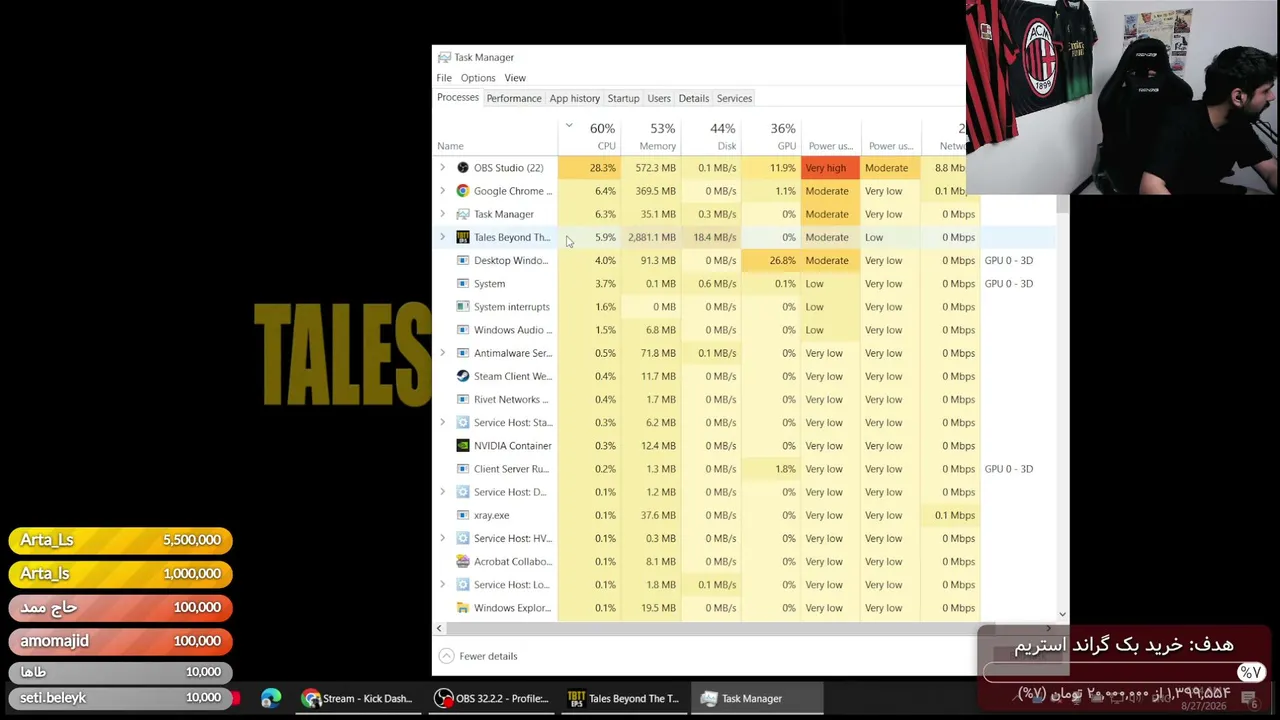Switch to the Details tab
1280x720 pixels.
pos(694,98)
